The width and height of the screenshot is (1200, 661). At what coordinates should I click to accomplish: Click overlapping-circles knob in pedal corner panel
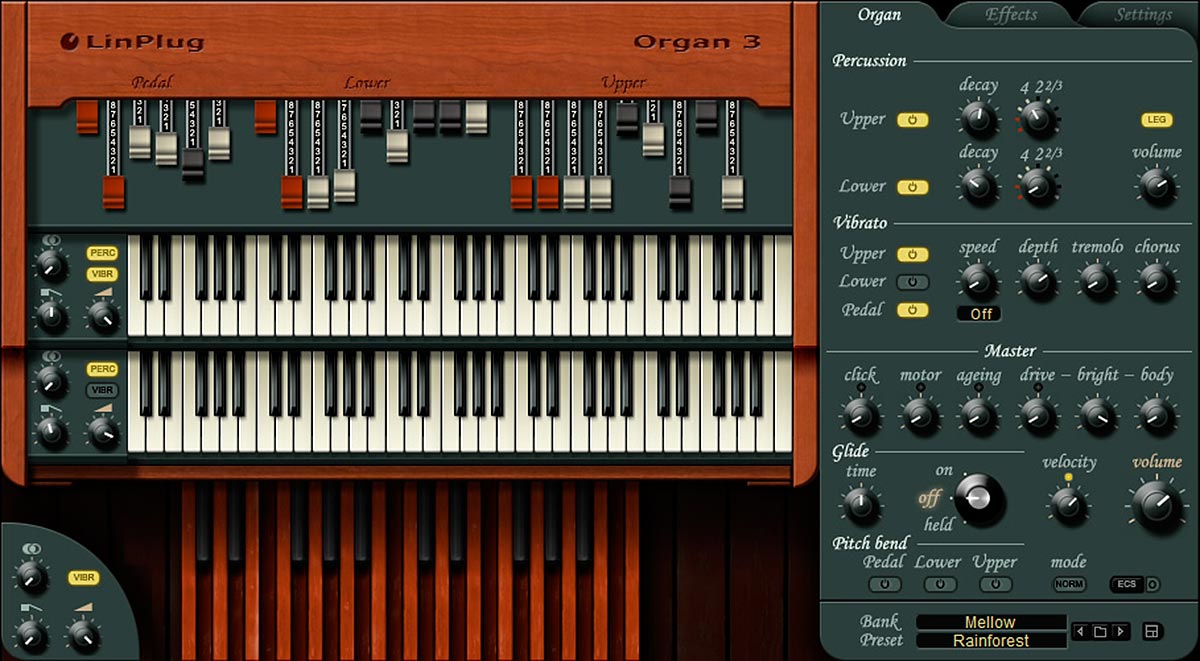tap(31, 575)
